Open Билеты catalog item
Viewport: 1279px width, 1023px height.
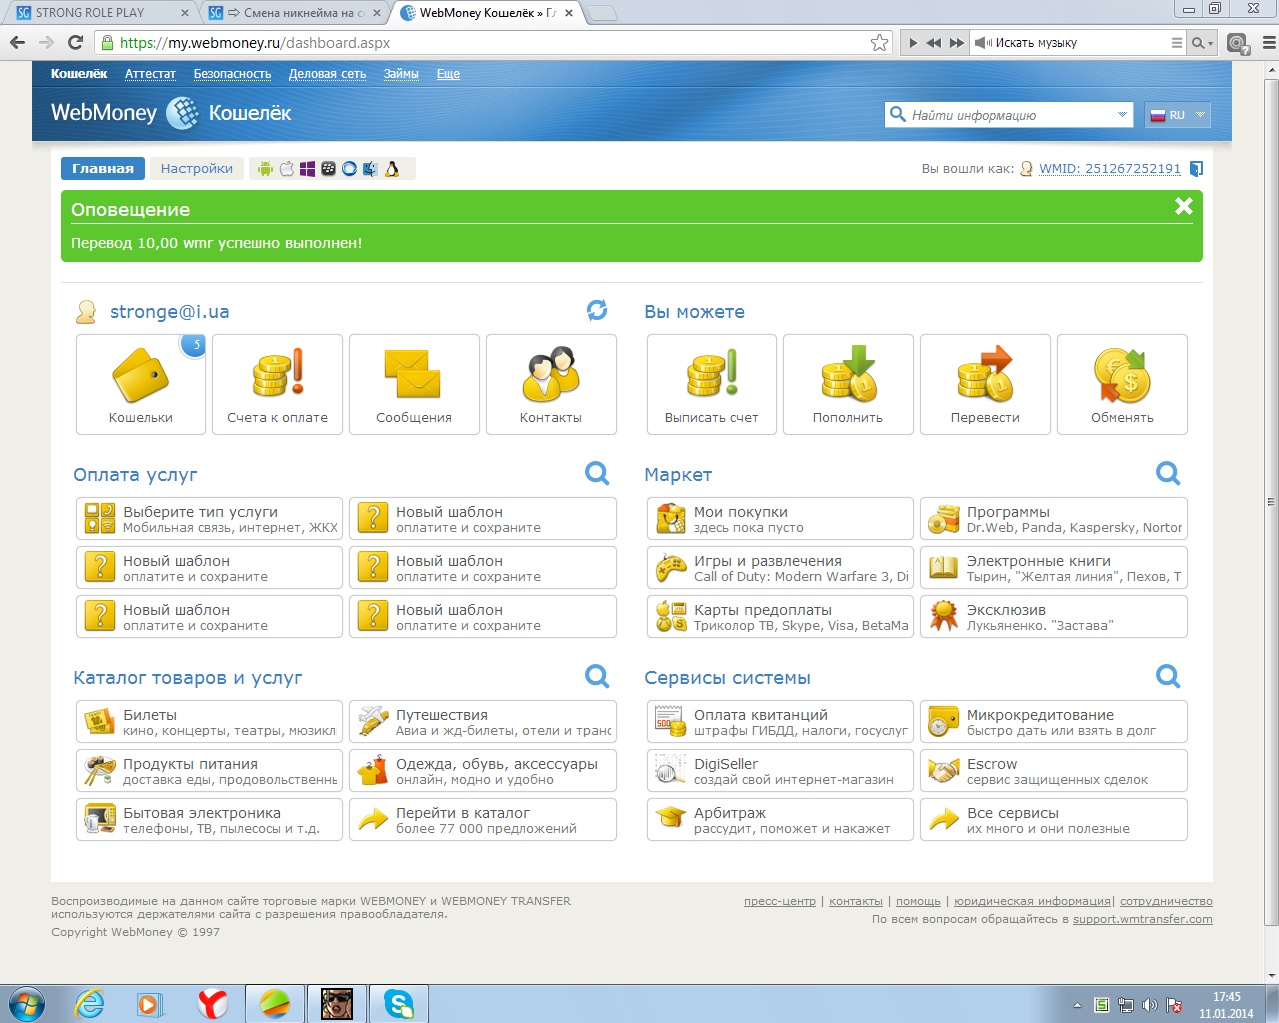click(x=209, y=722)
